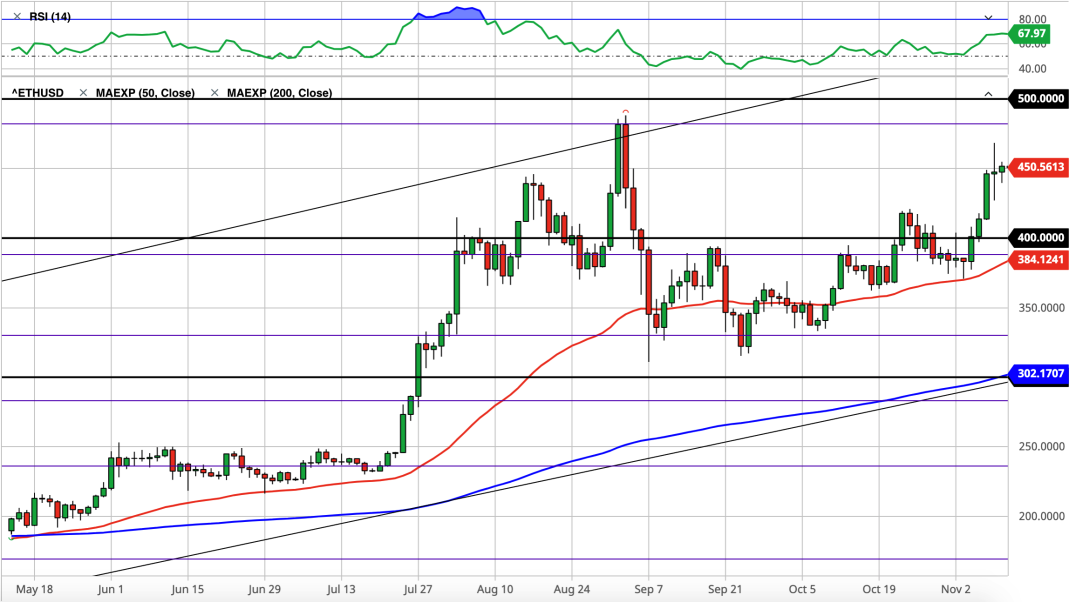Click the 500.0000 price line tag
The image size is (1076, 602).
click(1038, 99)
